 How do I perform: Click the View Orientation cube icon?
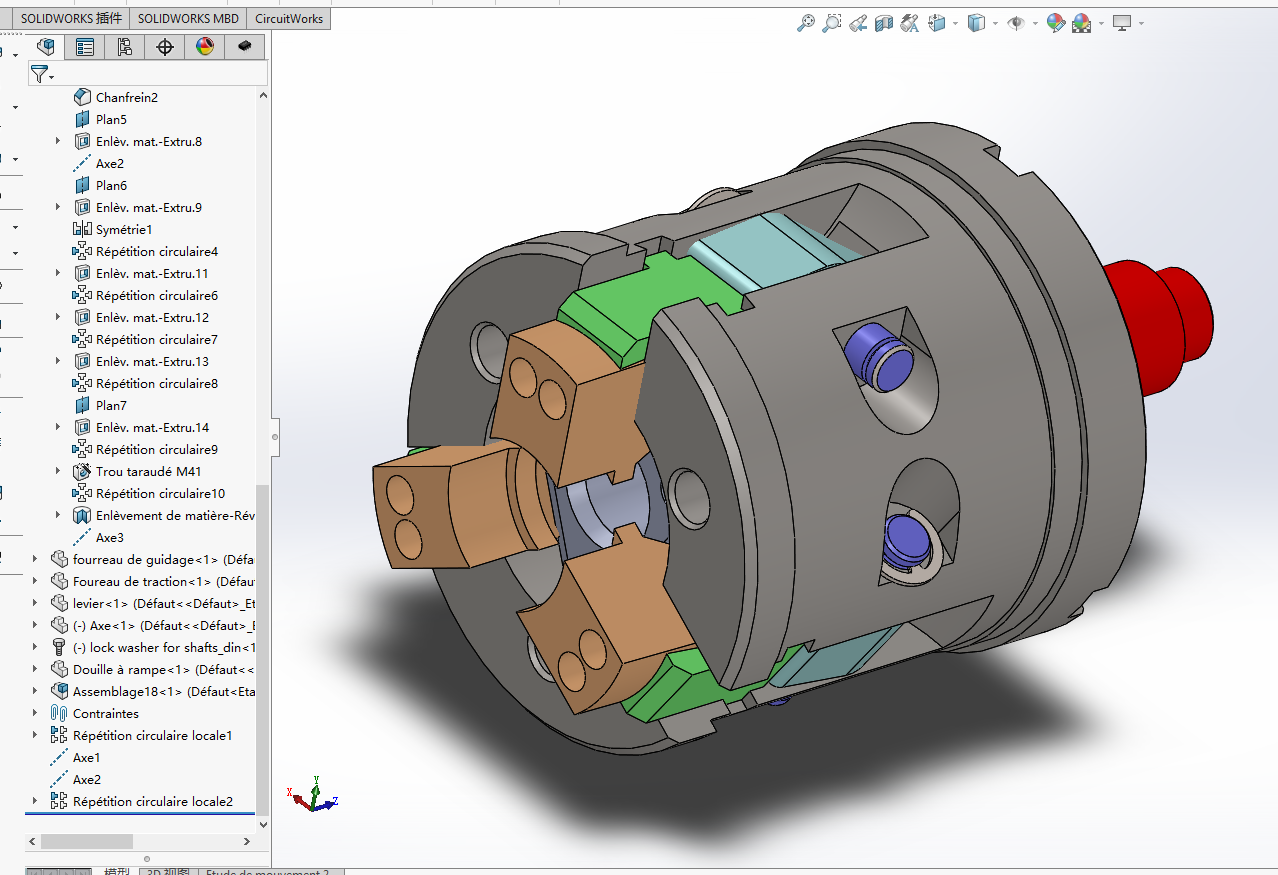(937, 23)
